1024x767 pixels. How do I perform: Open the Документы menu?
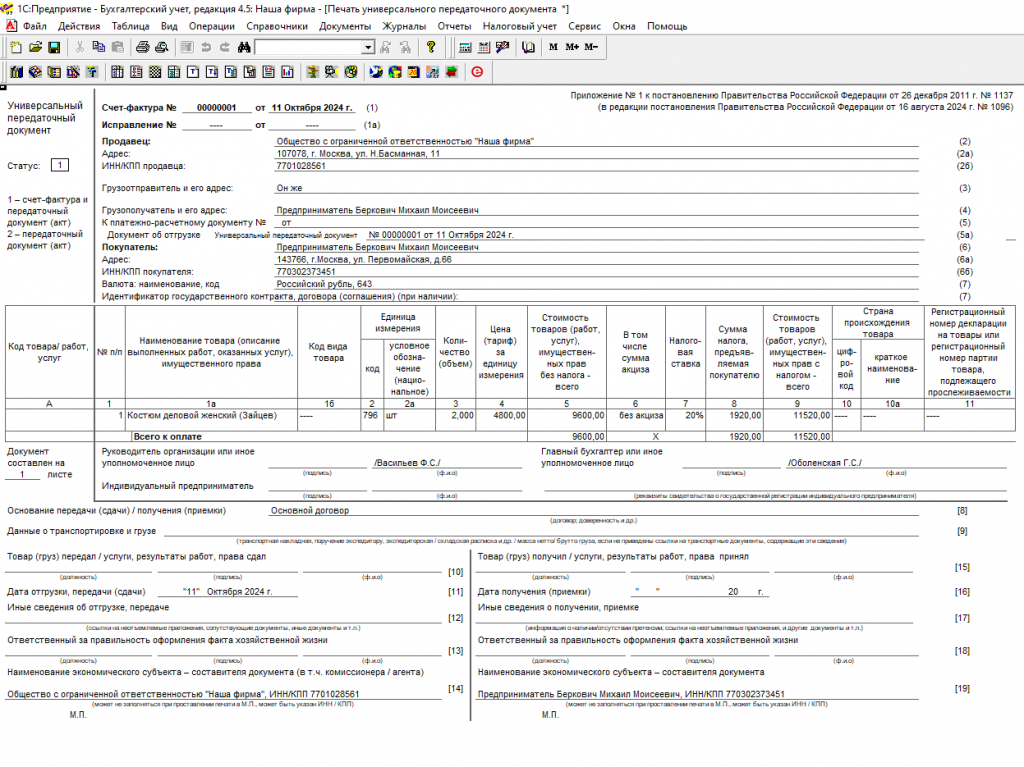click(345, 26)
